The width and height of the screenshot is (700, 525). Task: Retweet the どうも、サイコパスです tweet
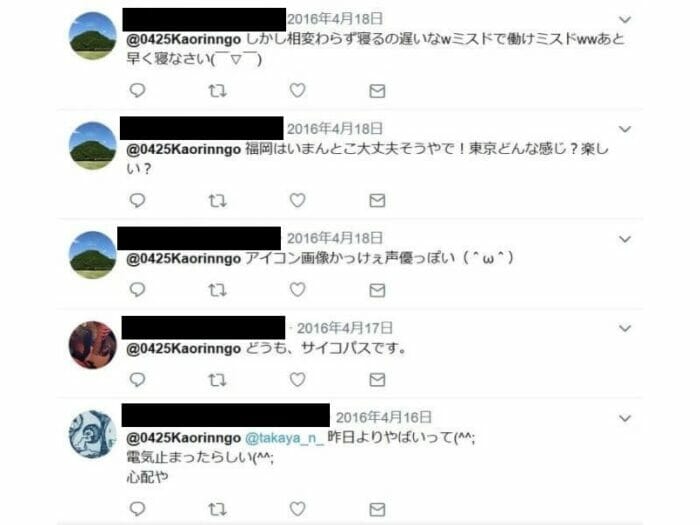217,380
